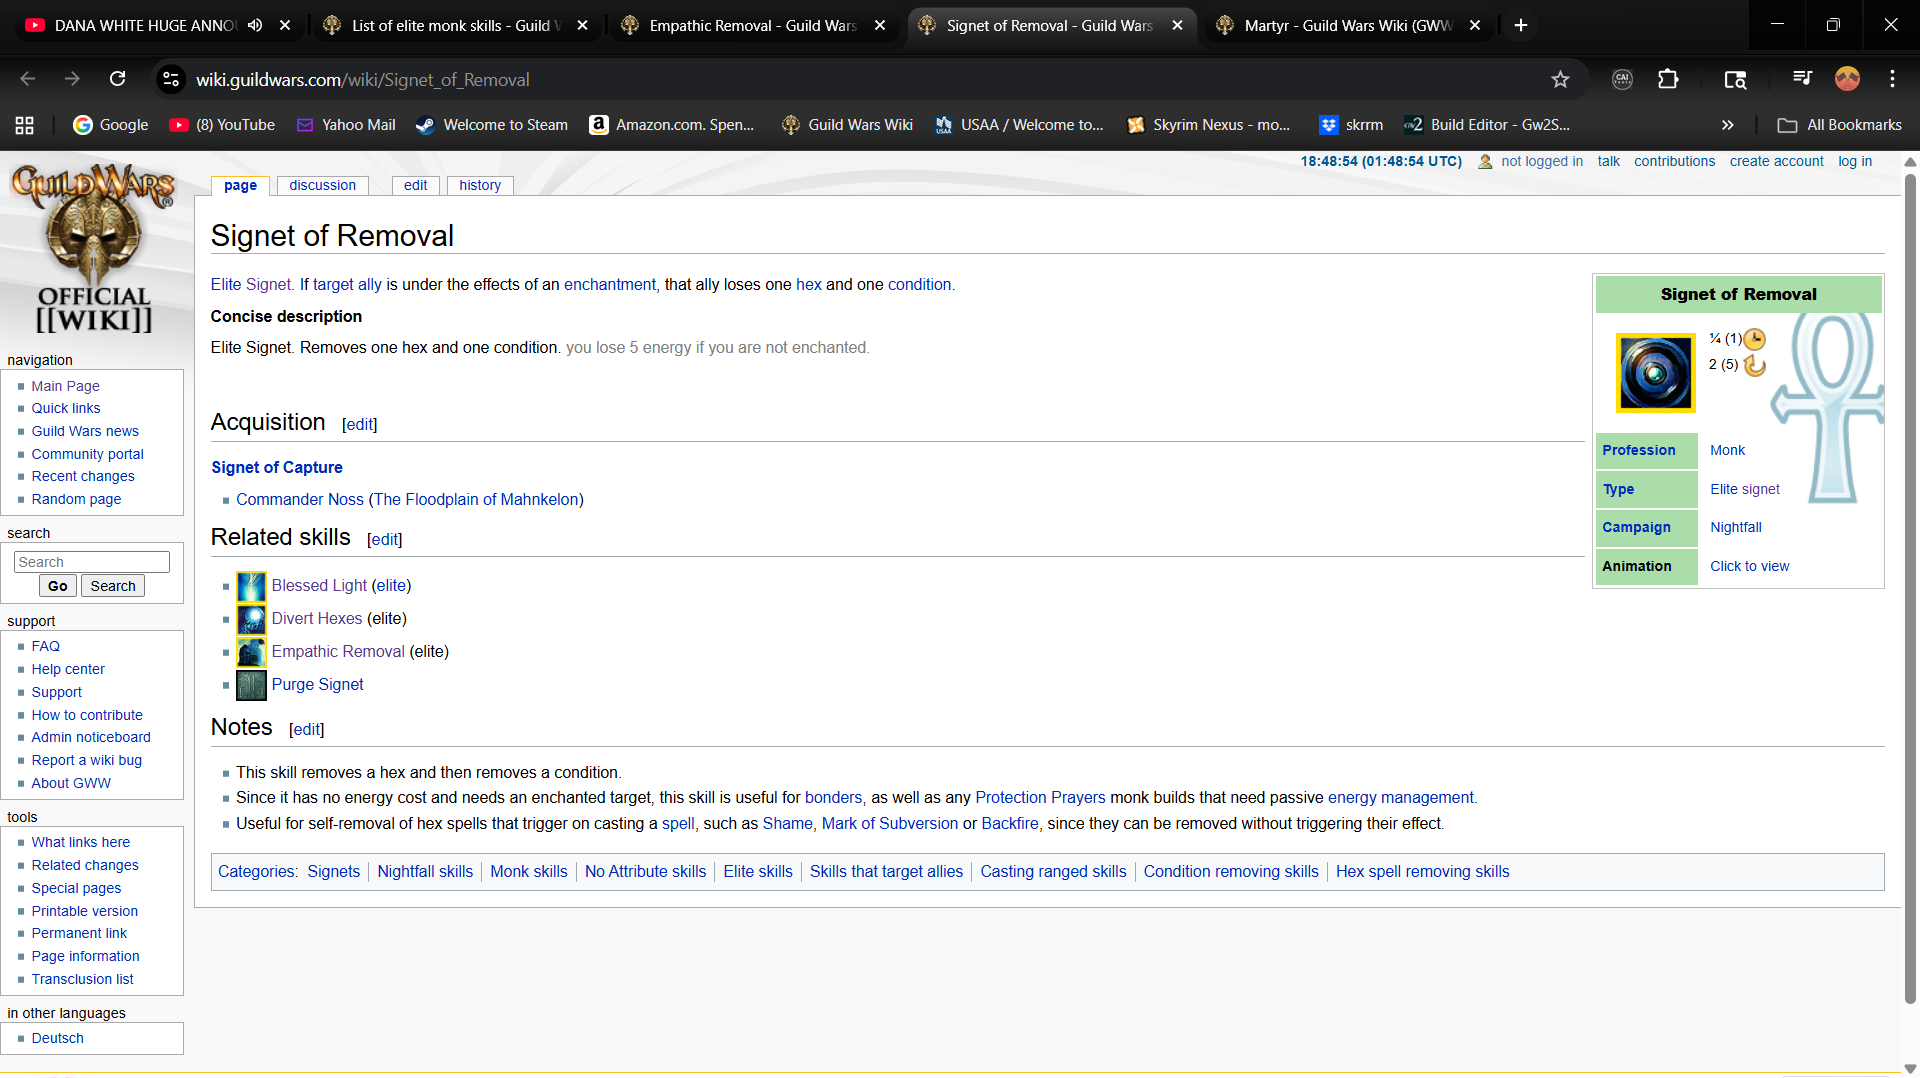Switch to the List of elite monk skills tab
Image resolution: width=1920 pixels, height=1078 pixels.
[455, 25]
